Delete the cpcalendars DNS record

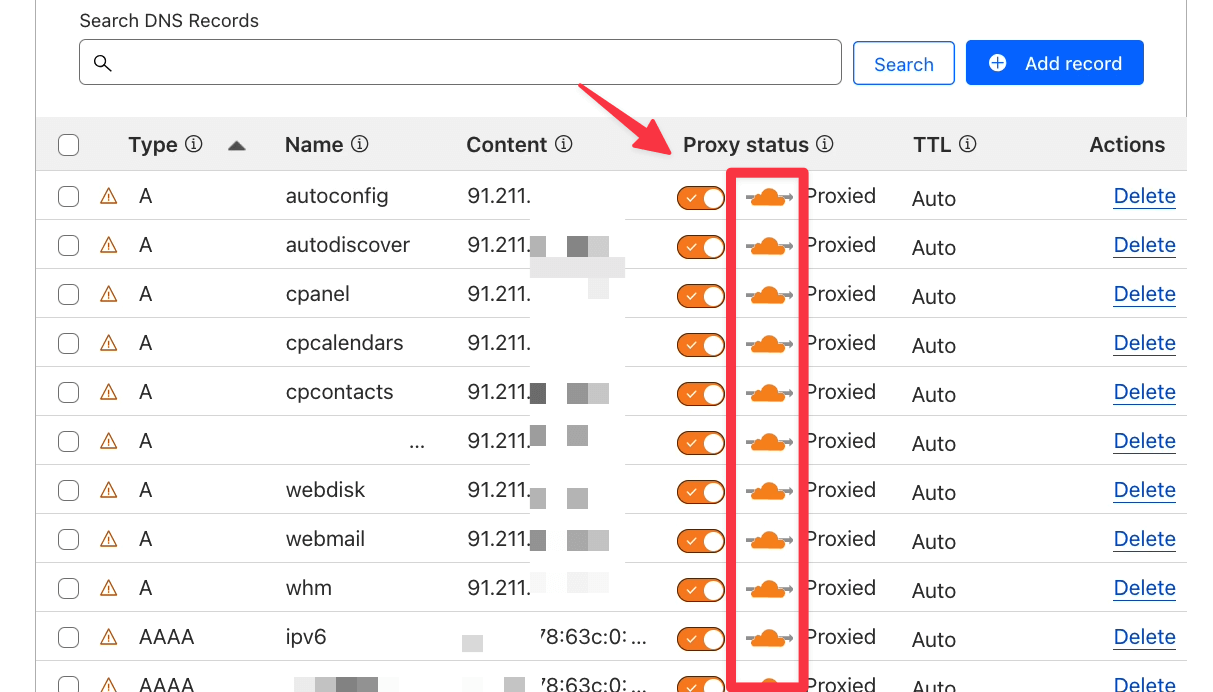point(1144,343)
